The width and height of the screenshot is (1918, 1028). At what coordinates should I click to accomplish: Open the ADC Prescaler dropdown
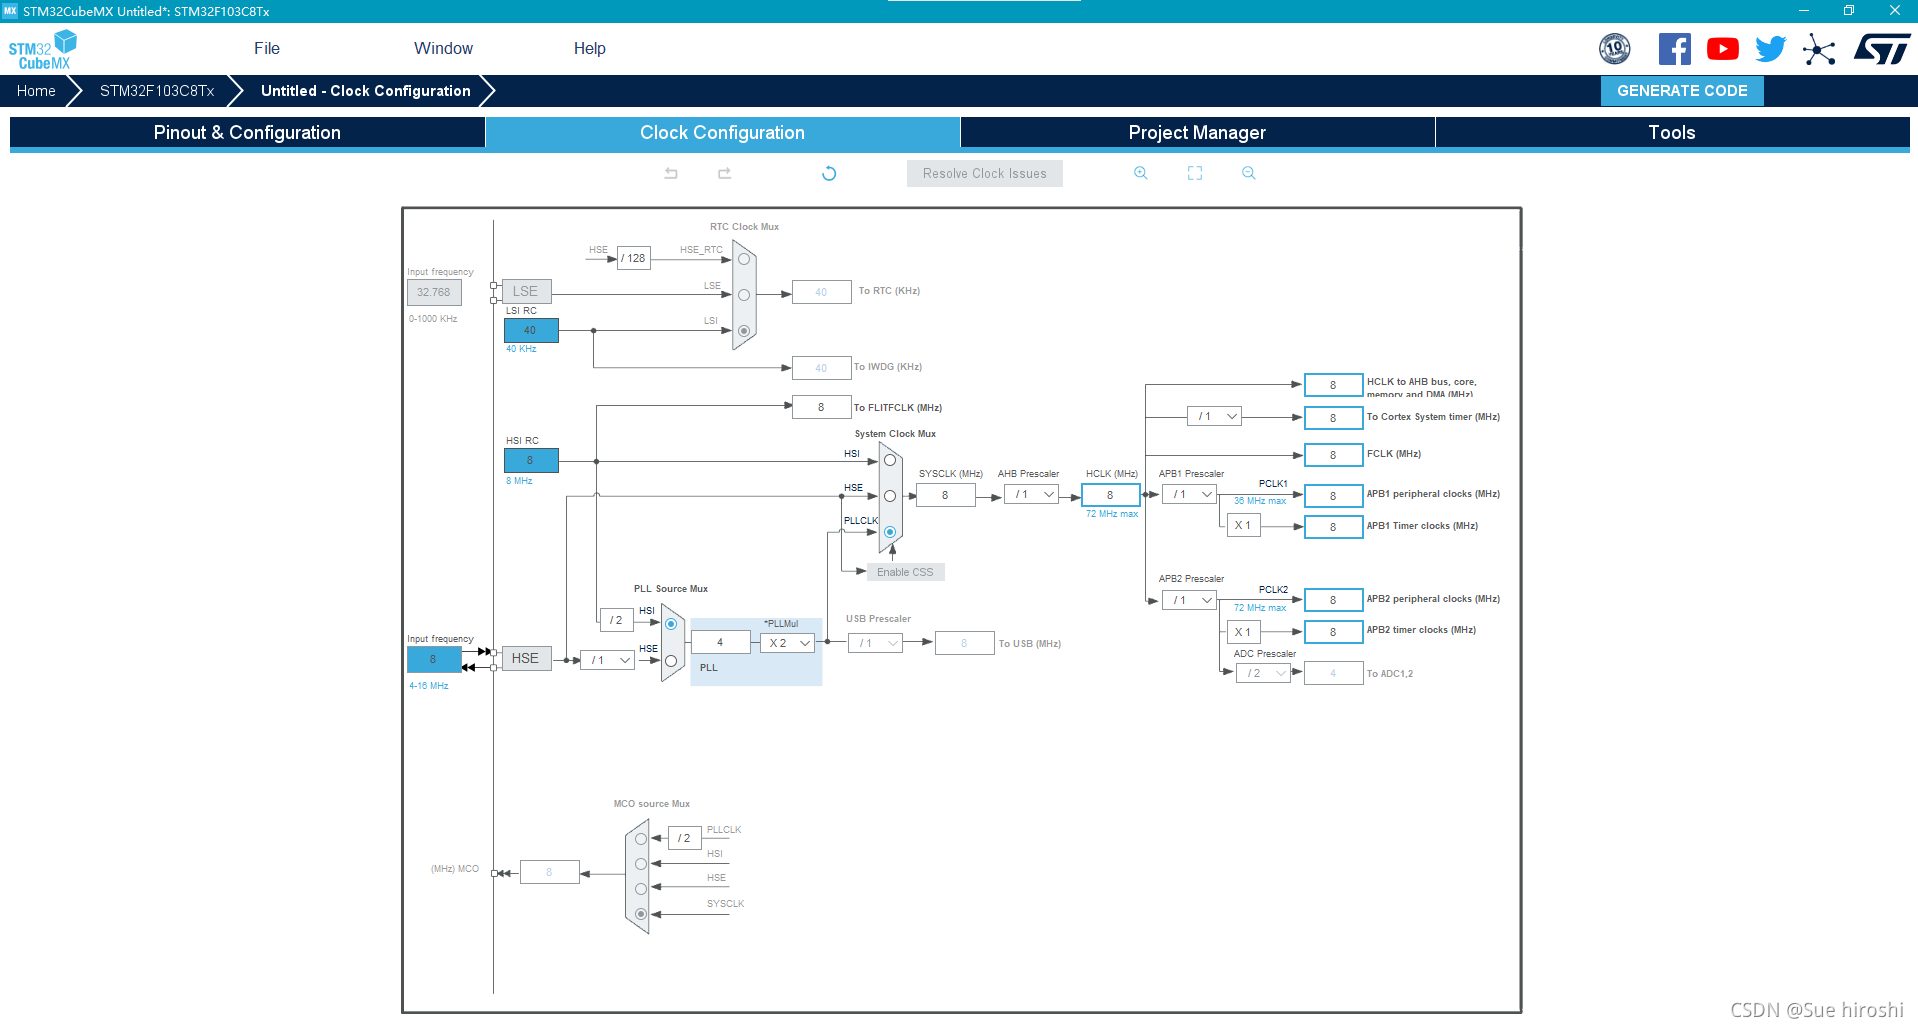click(x=1263, y=673)
